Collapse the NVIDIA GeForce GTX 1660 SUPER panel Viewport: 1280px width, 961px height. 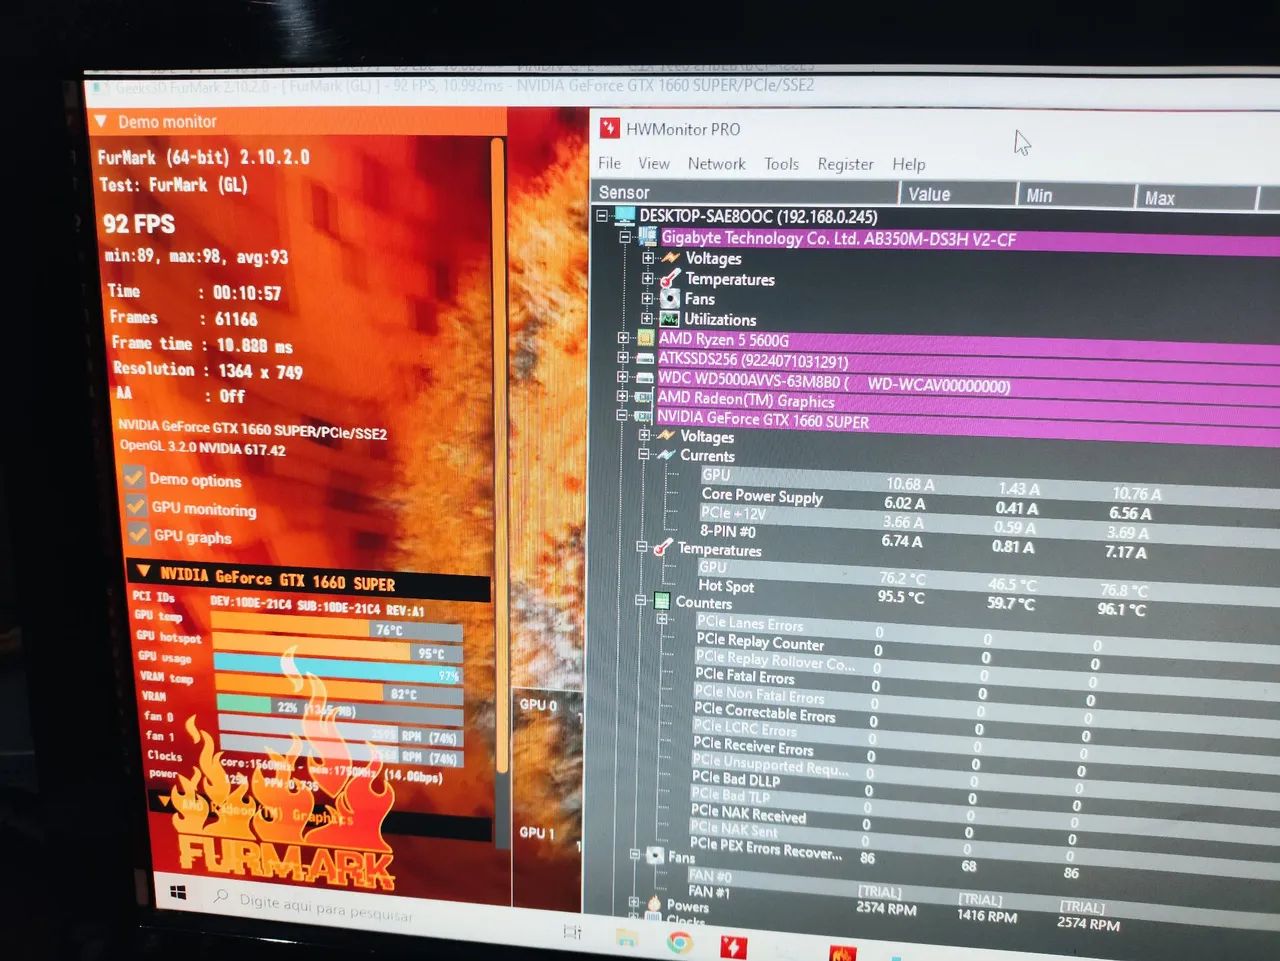point(143,571)
